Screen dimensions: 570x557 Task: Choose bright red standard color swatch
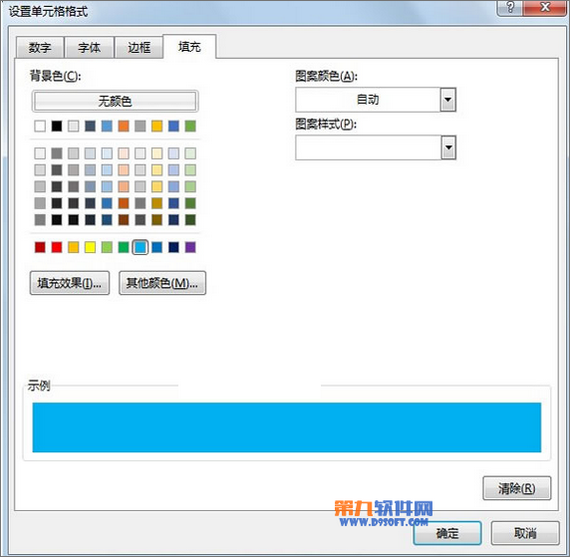(57, 247)
